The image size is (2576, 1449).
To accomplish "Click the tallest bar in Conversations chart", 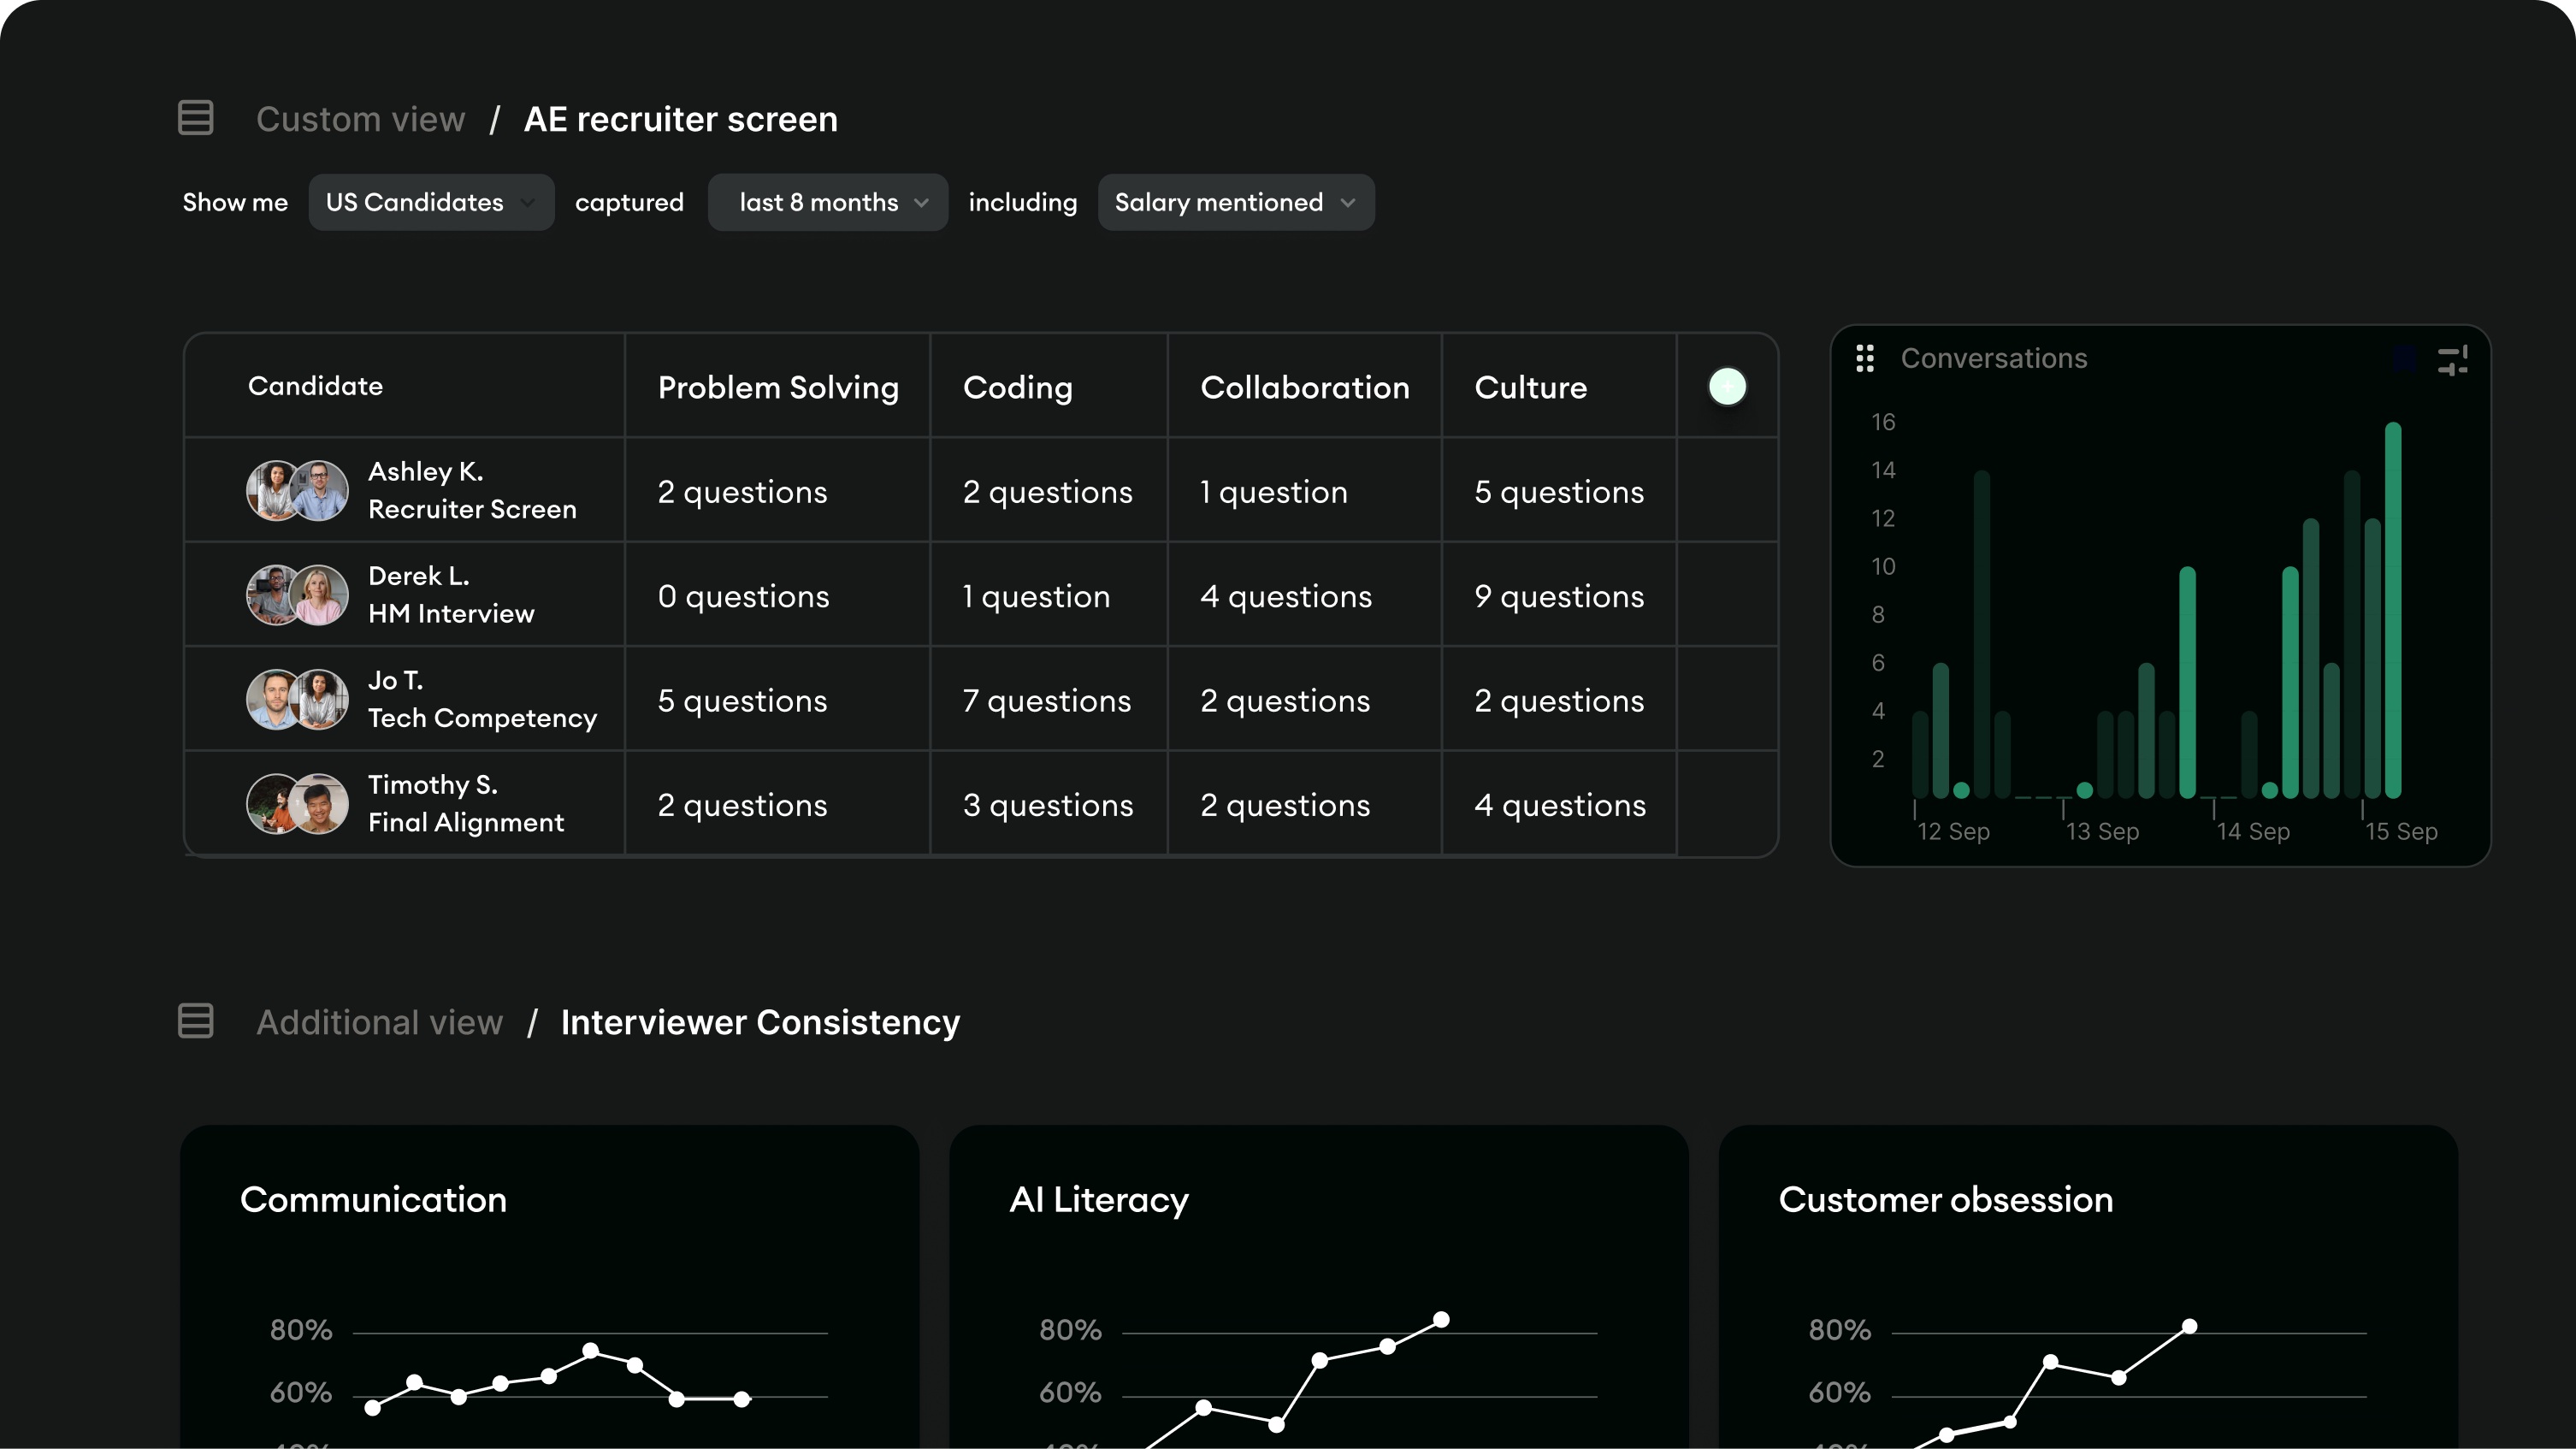I will click(x=2393, y=610).
